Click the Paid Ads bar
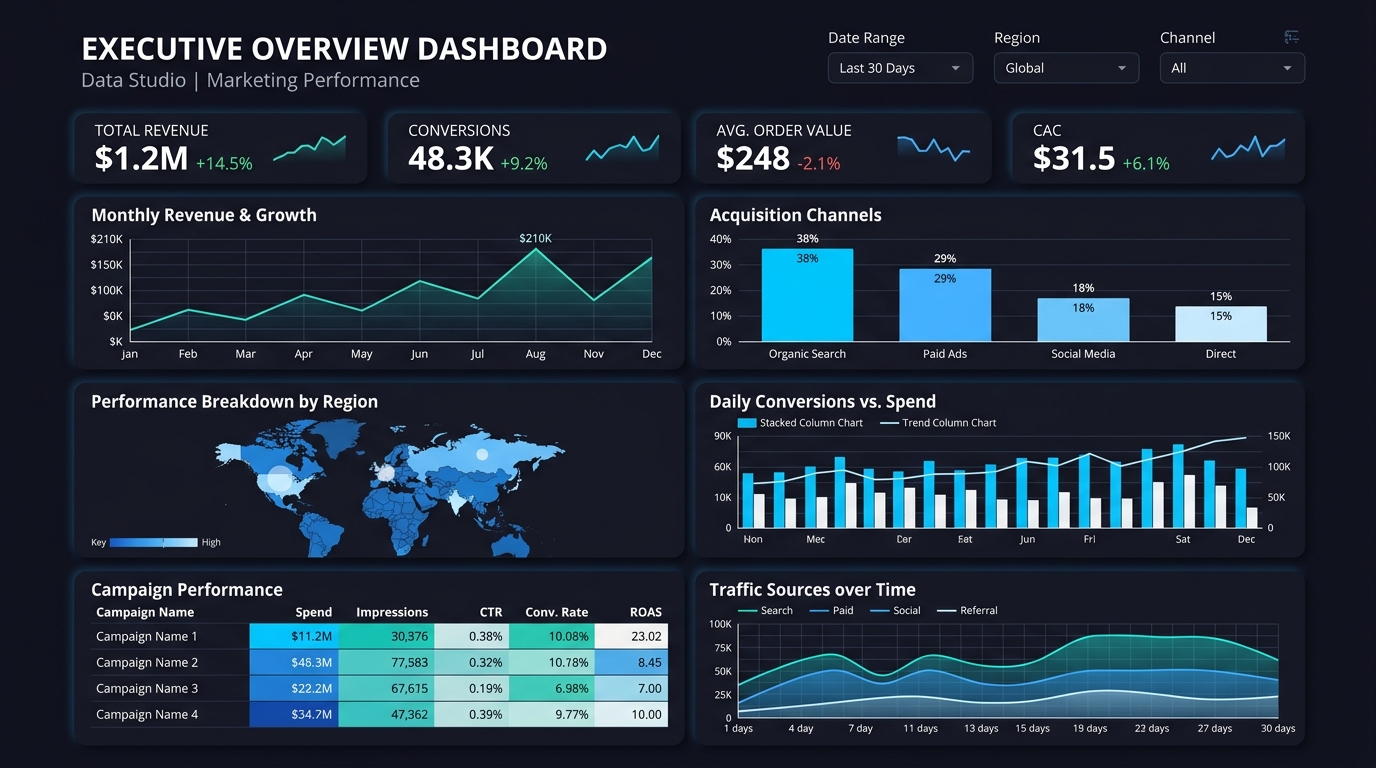The image size is (1376, 768). point(945,305)
